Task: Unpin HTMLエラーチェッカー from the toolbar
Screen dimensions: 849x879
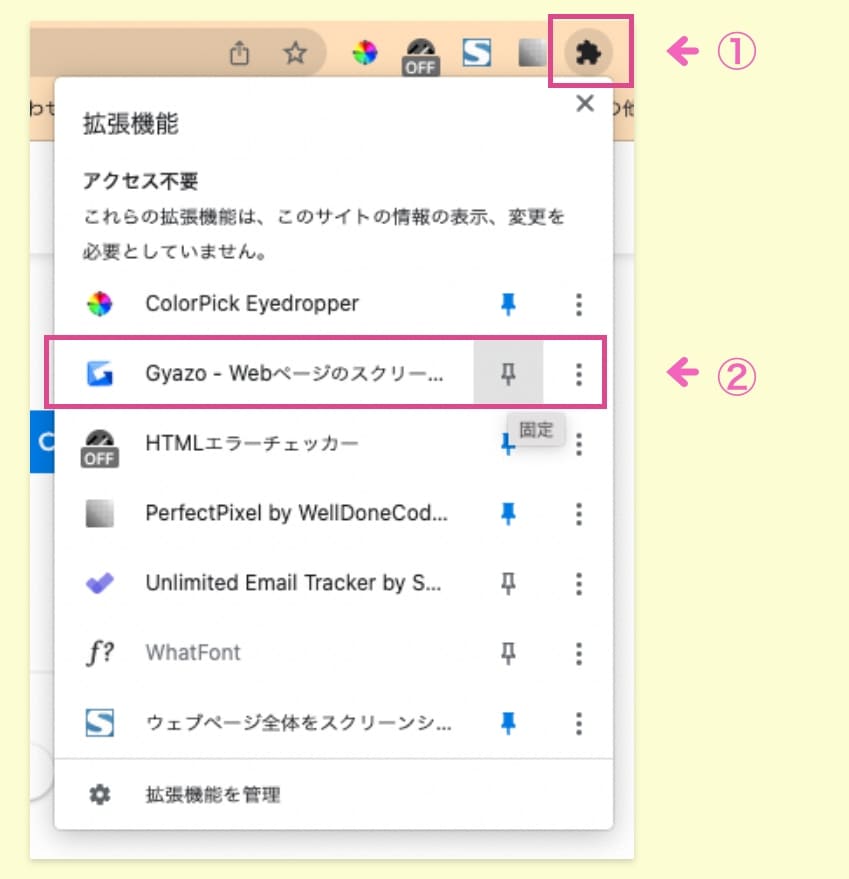Action: click(507, 444)
